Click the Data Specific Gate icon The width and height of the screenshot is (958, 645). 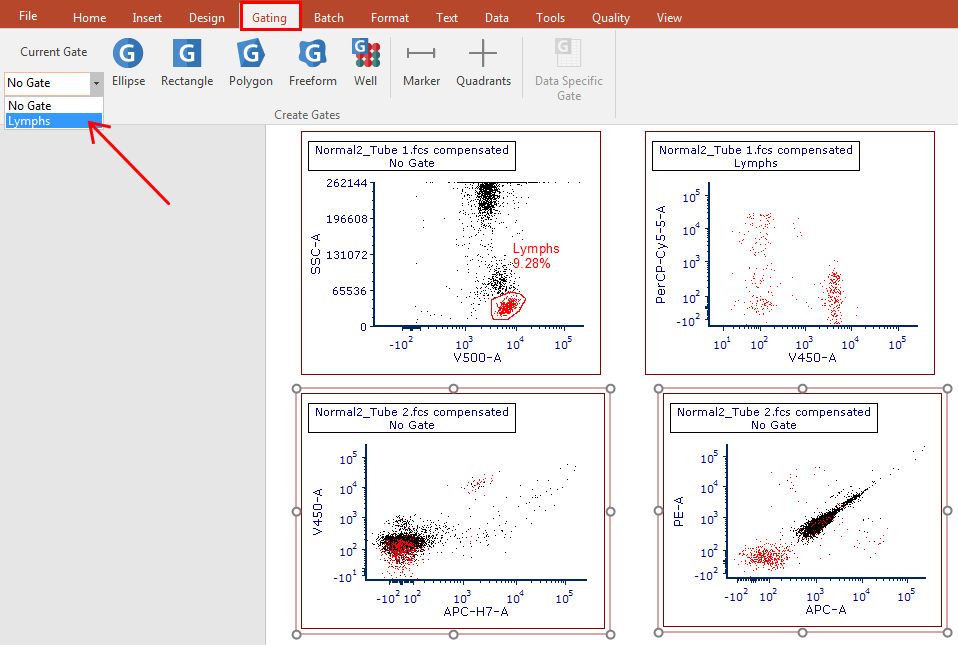tap(569, 68)
